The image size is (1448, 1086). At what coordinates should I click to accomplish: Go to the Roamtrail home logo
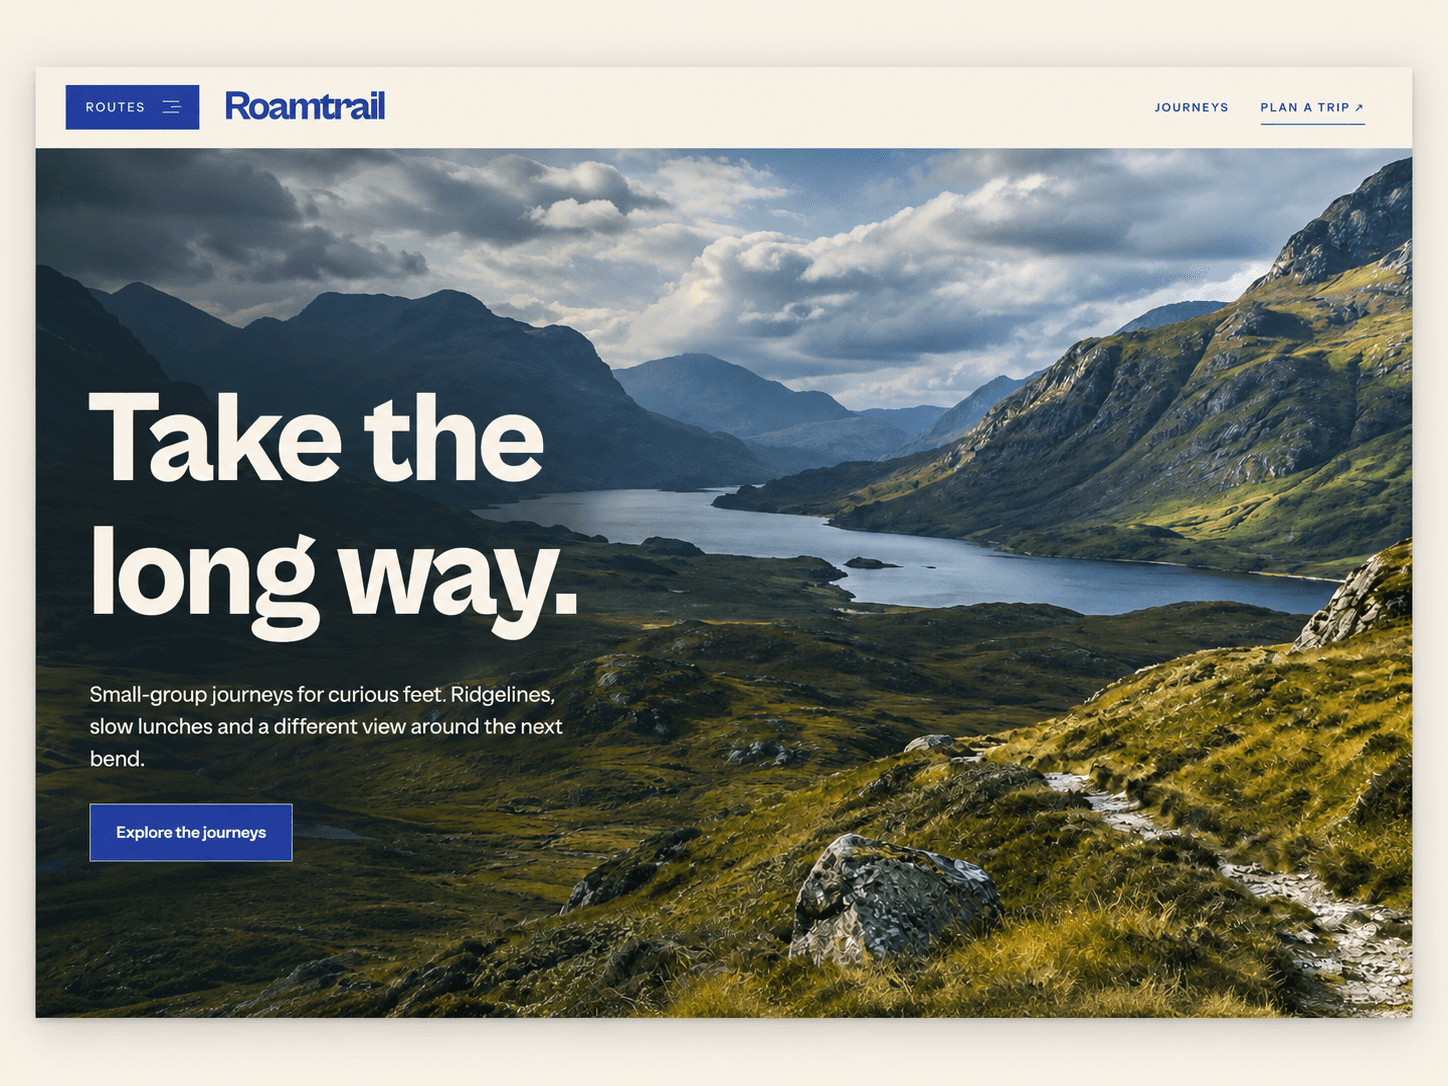pyautogui.click(x=305, y=106)
